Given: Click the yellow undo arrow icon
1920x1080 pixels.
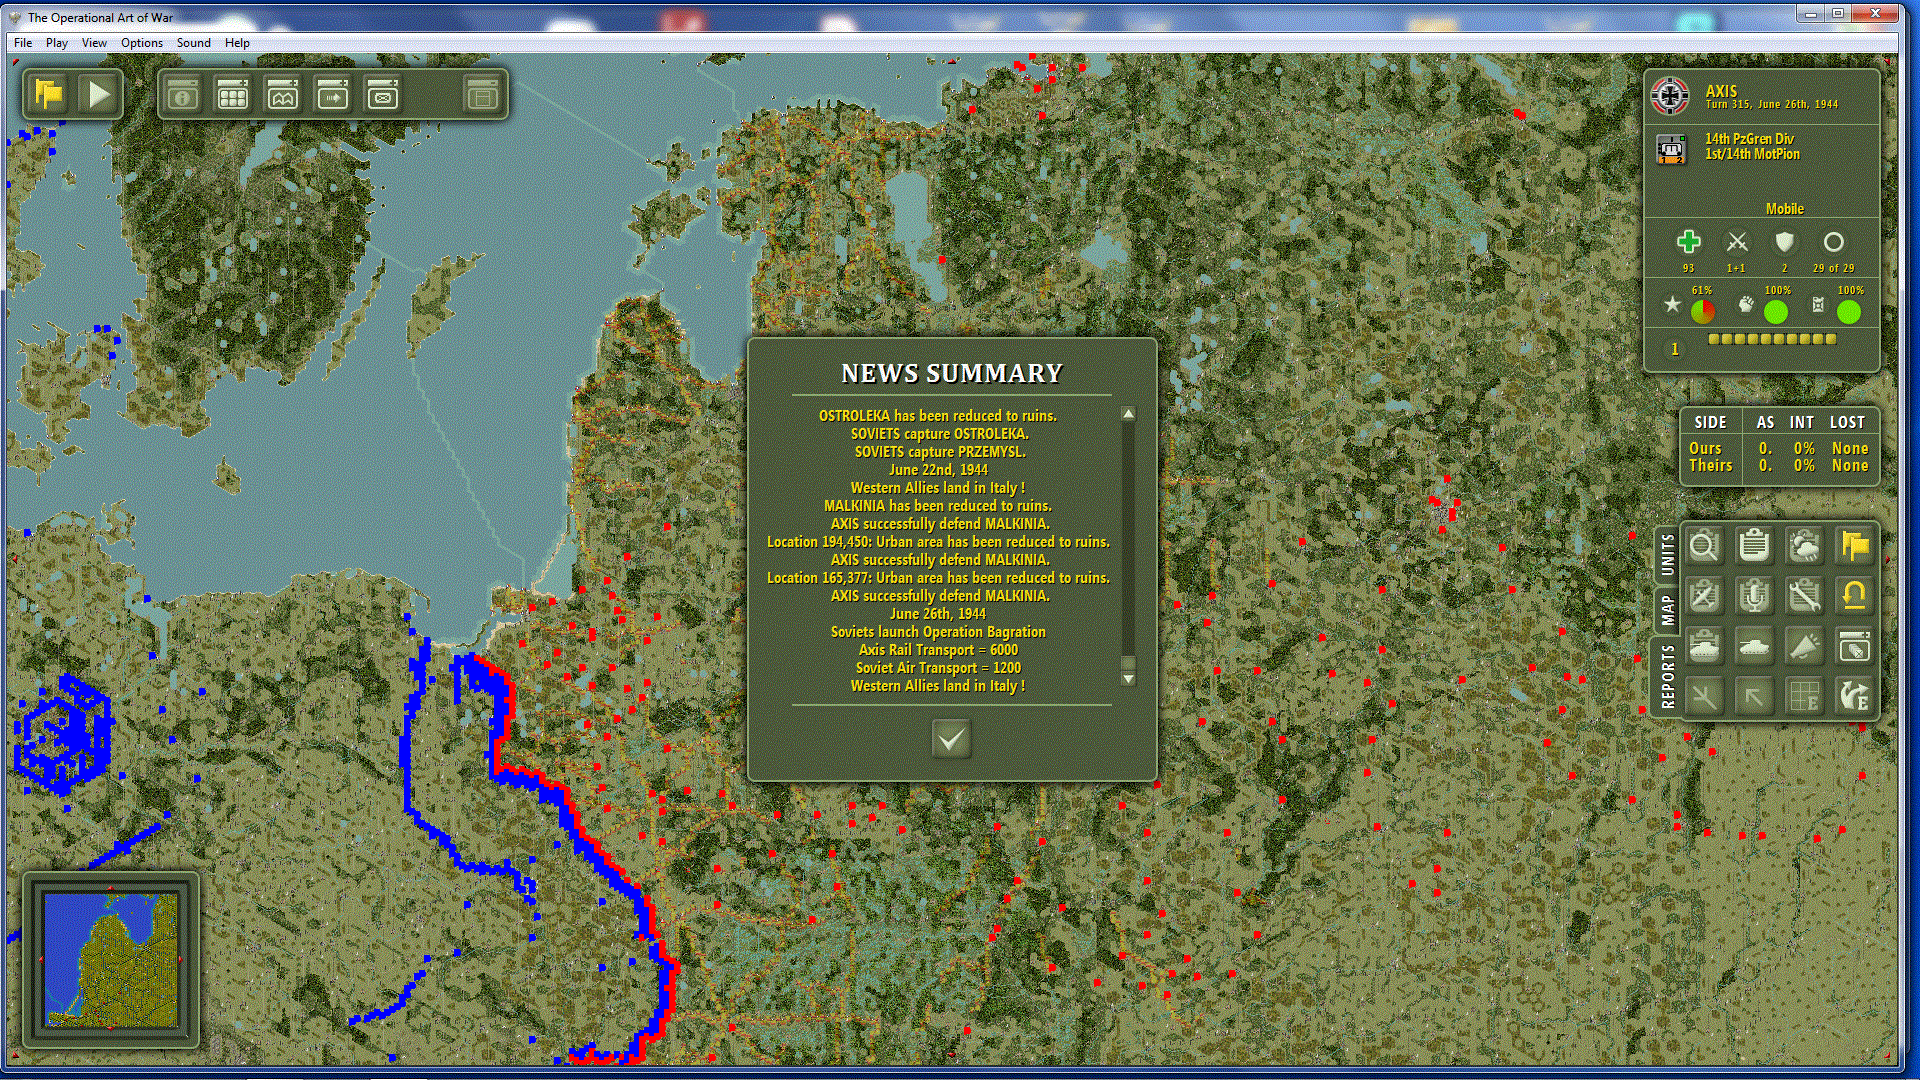Looking at the screenshot, I should (1854, 597).
